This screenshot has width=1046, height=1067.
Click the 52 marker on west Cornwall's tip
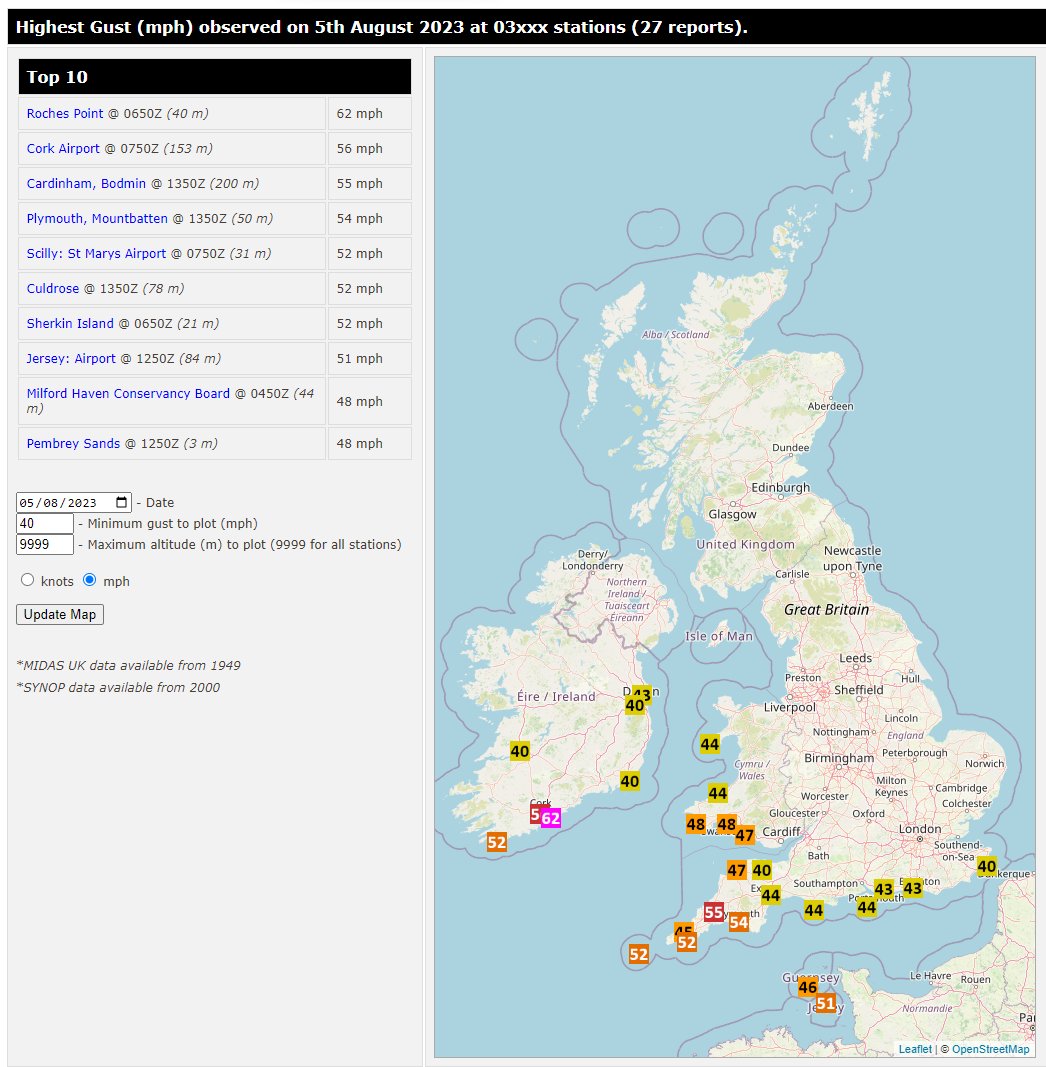[x=687, y=942]
